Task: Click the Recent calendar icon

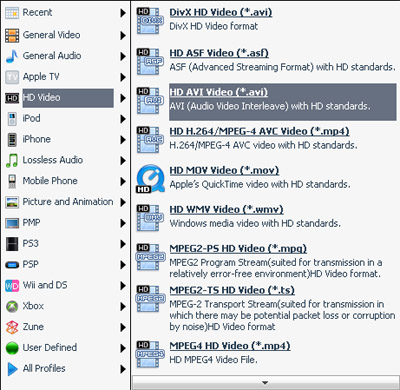Action: tap(12, 13)
